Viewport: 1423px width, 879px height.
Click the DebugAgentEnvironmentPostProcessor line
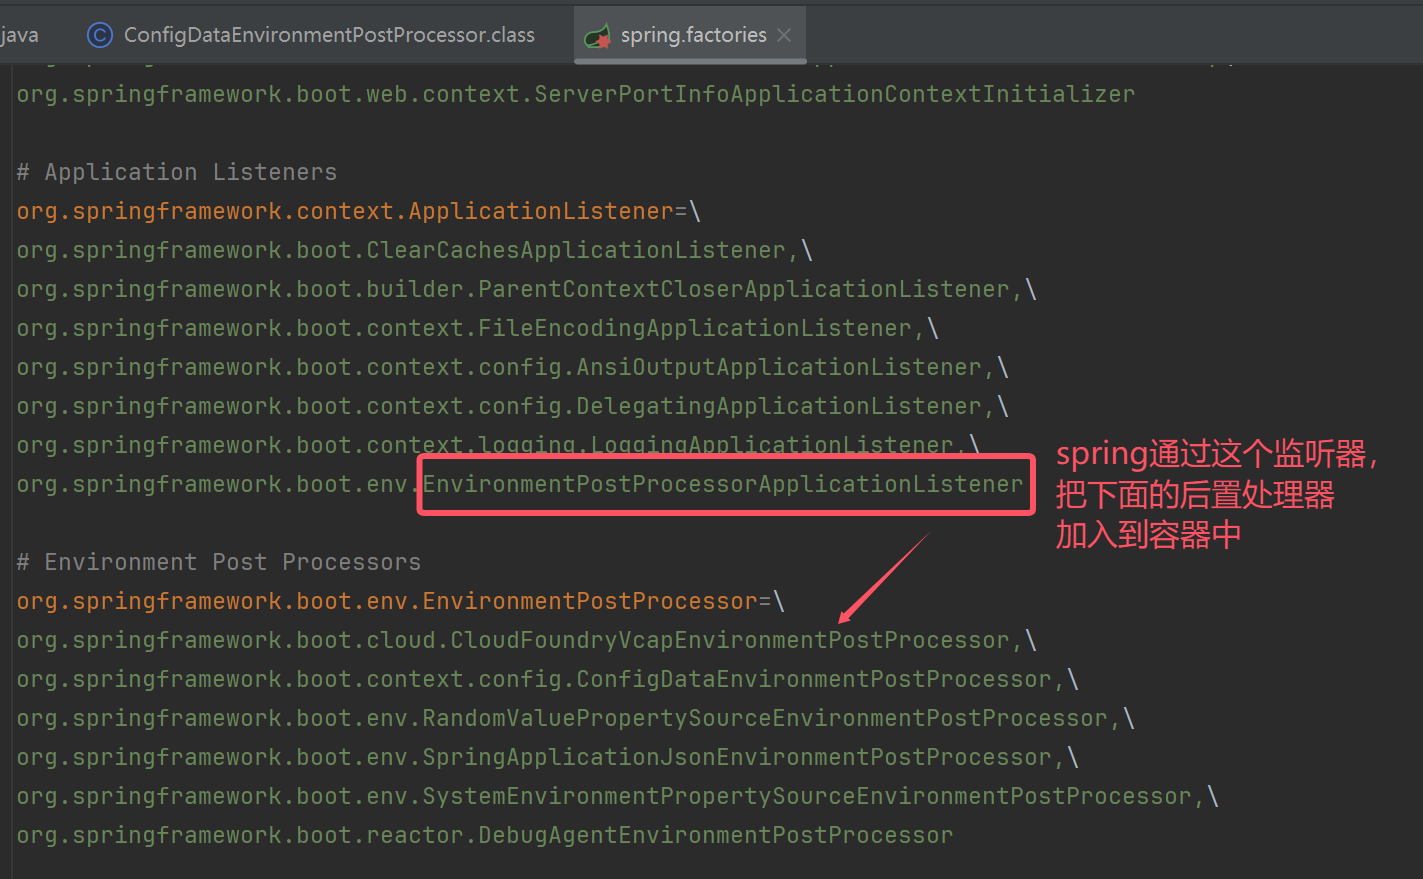click(x=484, y=835)
